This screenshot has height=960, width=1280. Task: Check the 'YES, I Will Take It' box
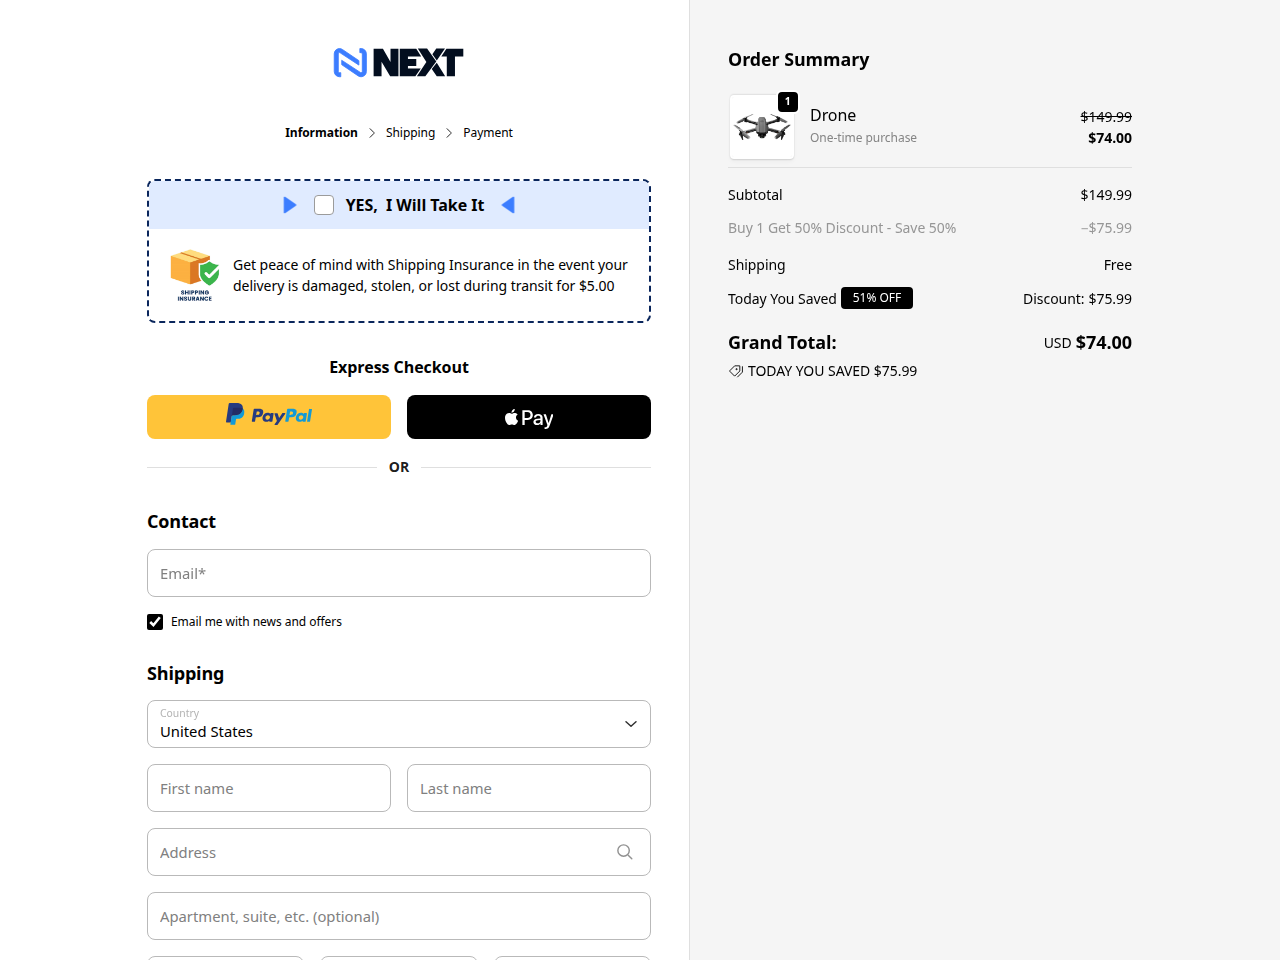(324, 205)
